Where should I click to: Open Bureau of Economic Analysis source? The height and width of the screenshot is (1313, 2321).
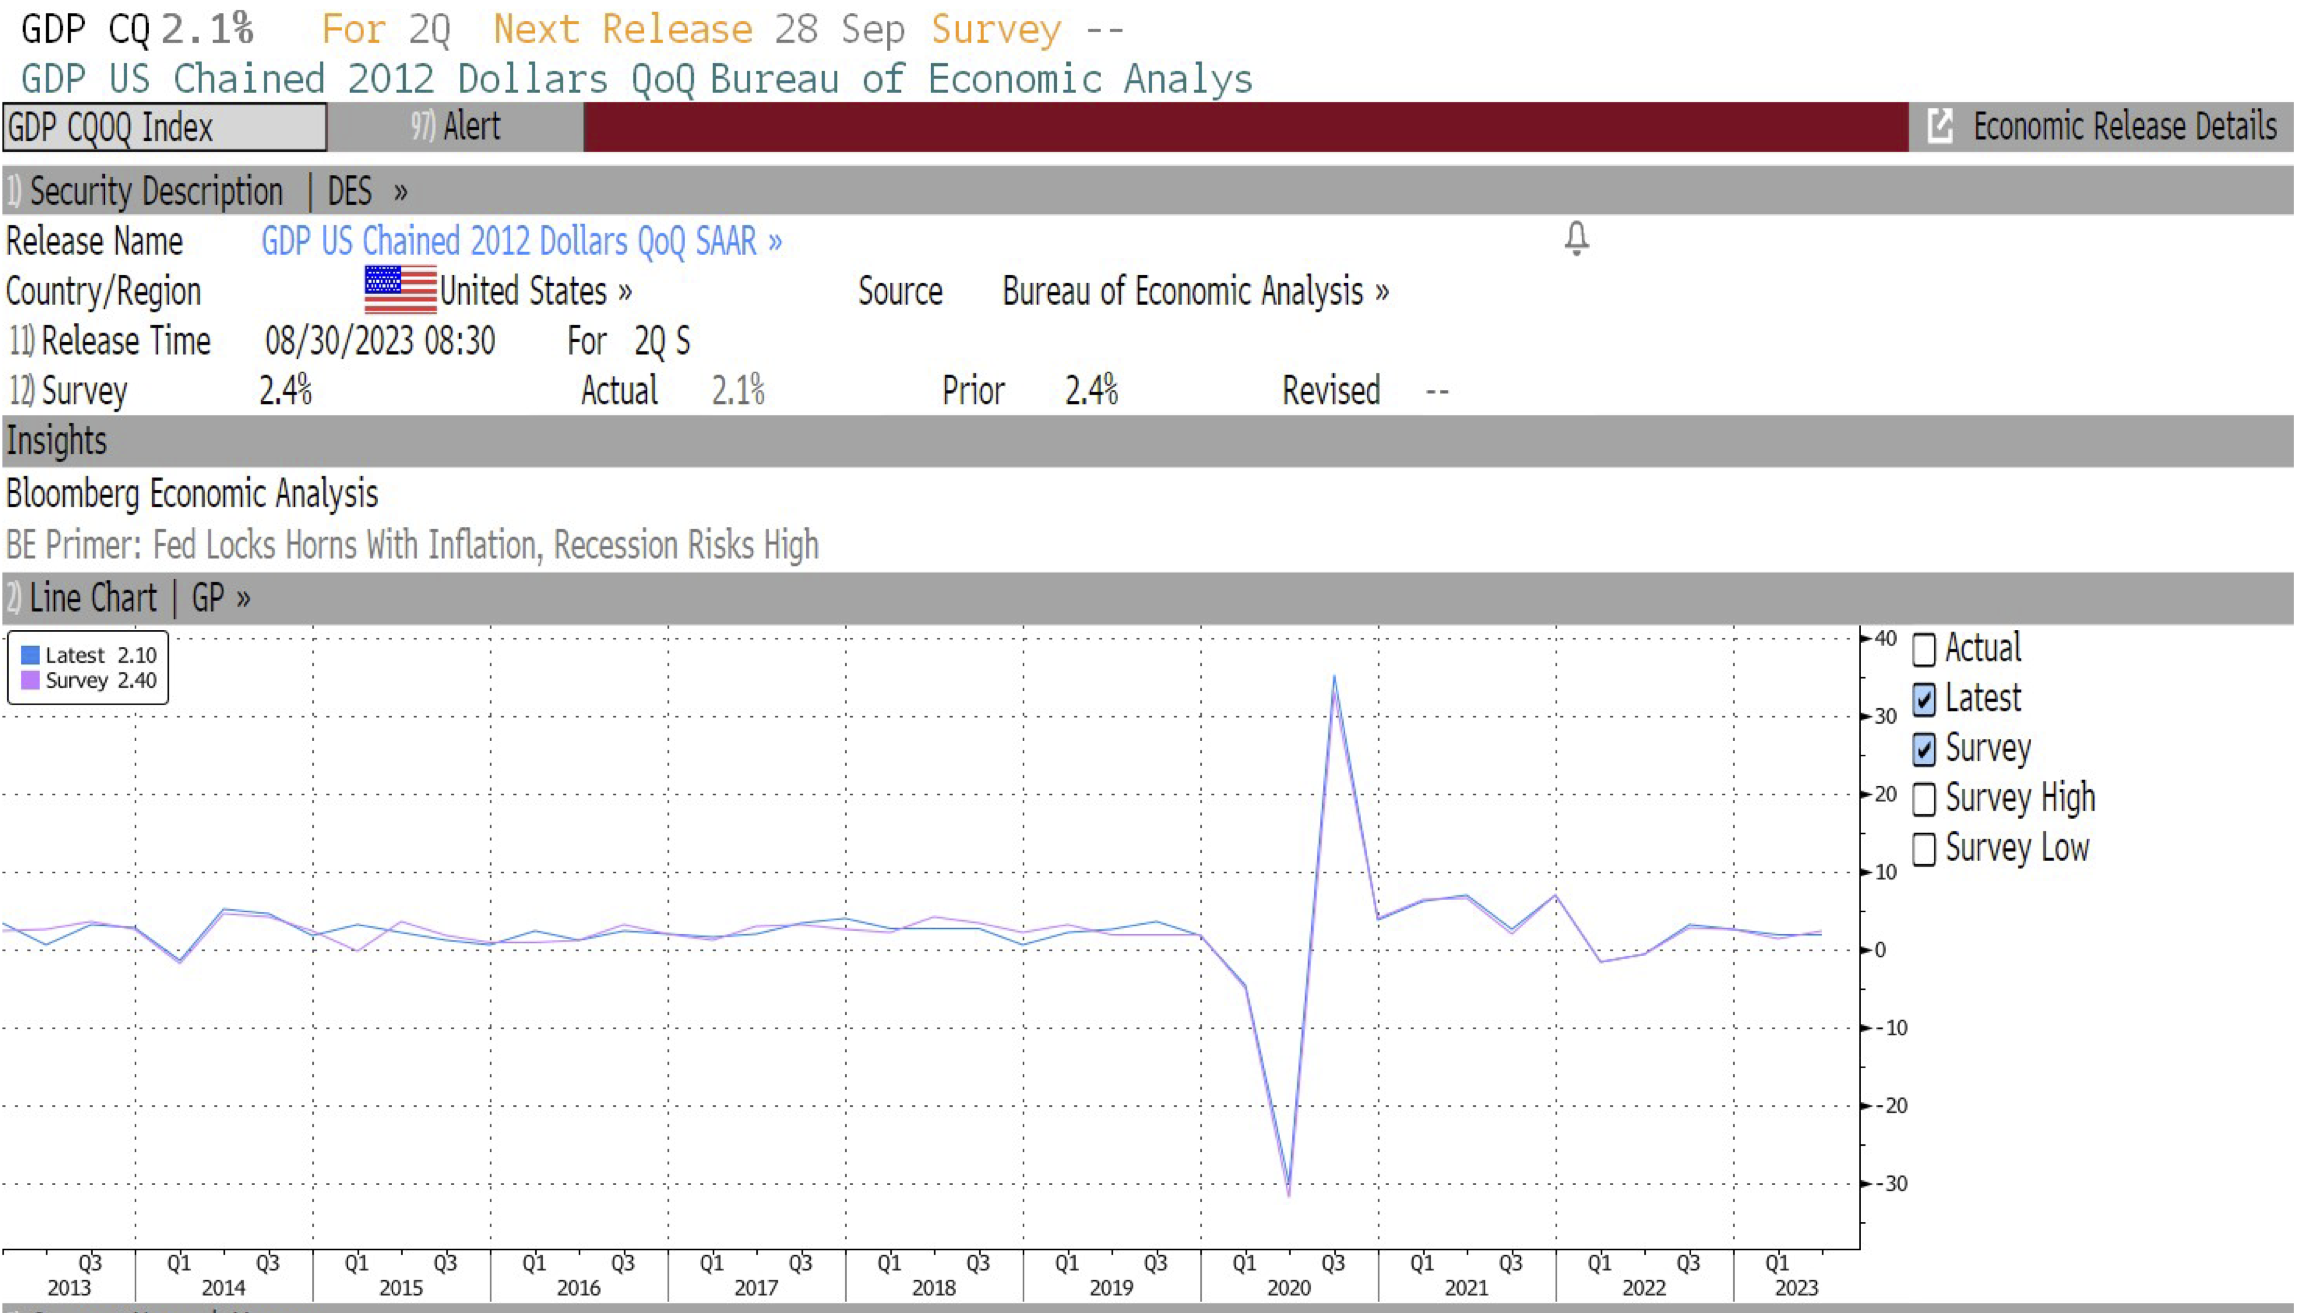coord(1194,291)
